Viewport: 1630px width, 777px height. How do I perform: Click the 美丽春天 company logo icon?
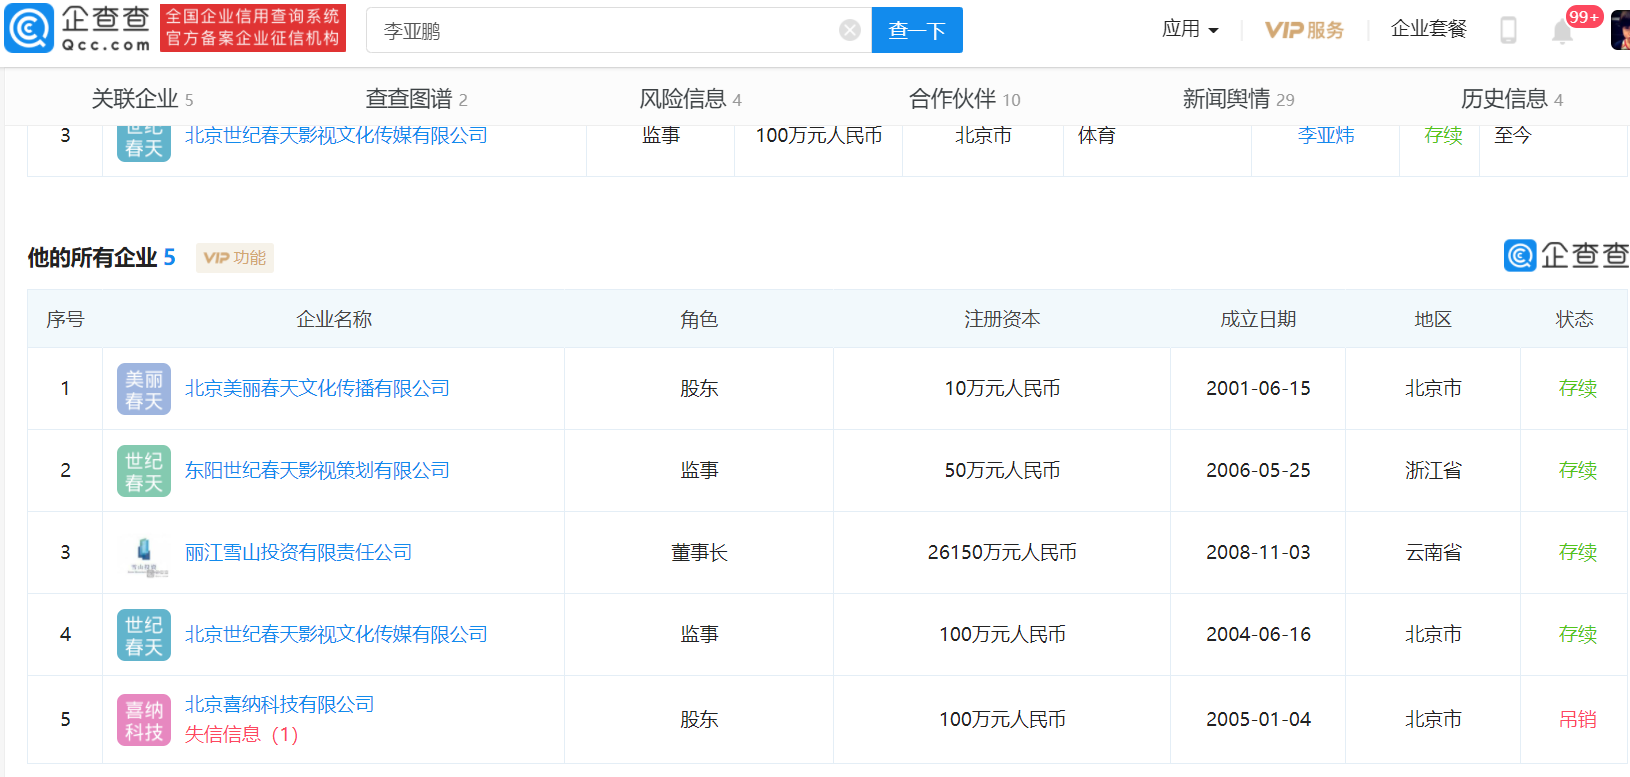pos(144,389)
